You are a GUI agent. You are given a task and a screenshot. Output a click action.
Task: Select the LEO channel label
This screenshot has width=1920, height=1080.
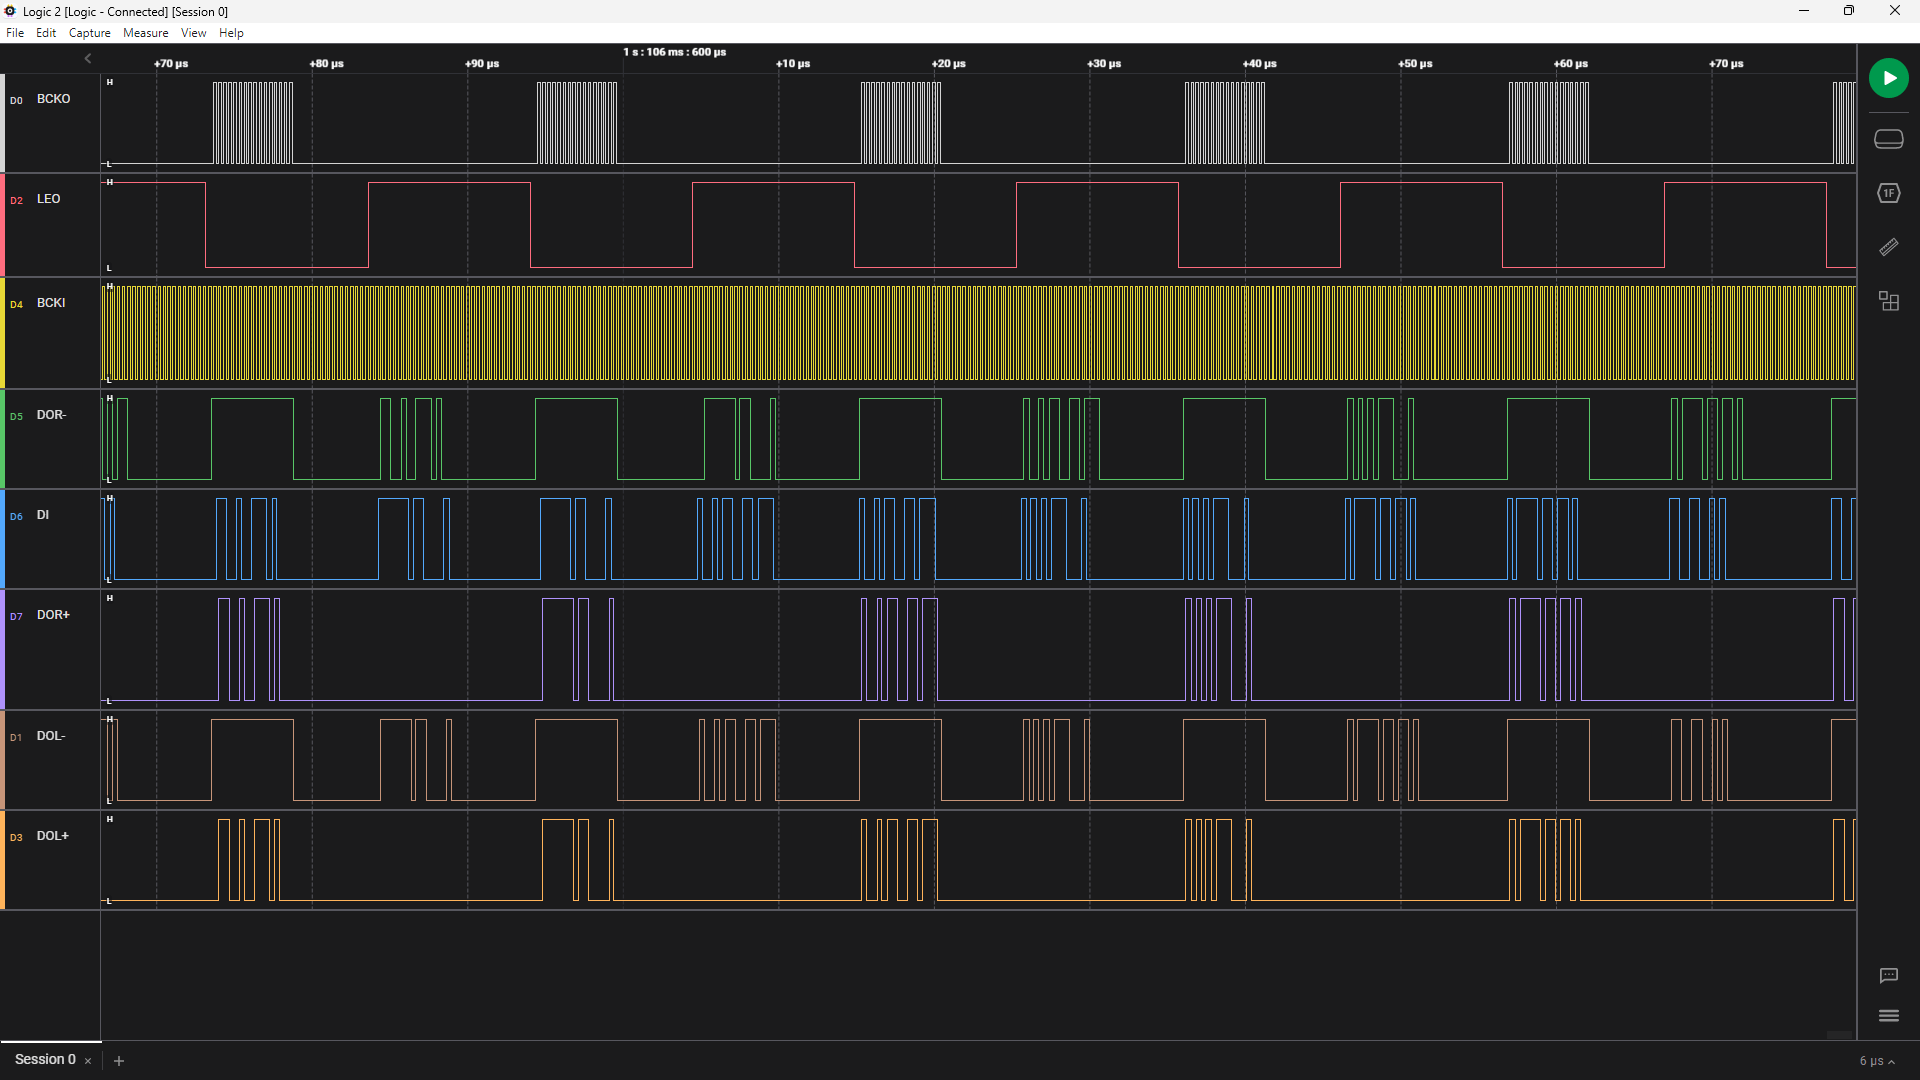49,199
